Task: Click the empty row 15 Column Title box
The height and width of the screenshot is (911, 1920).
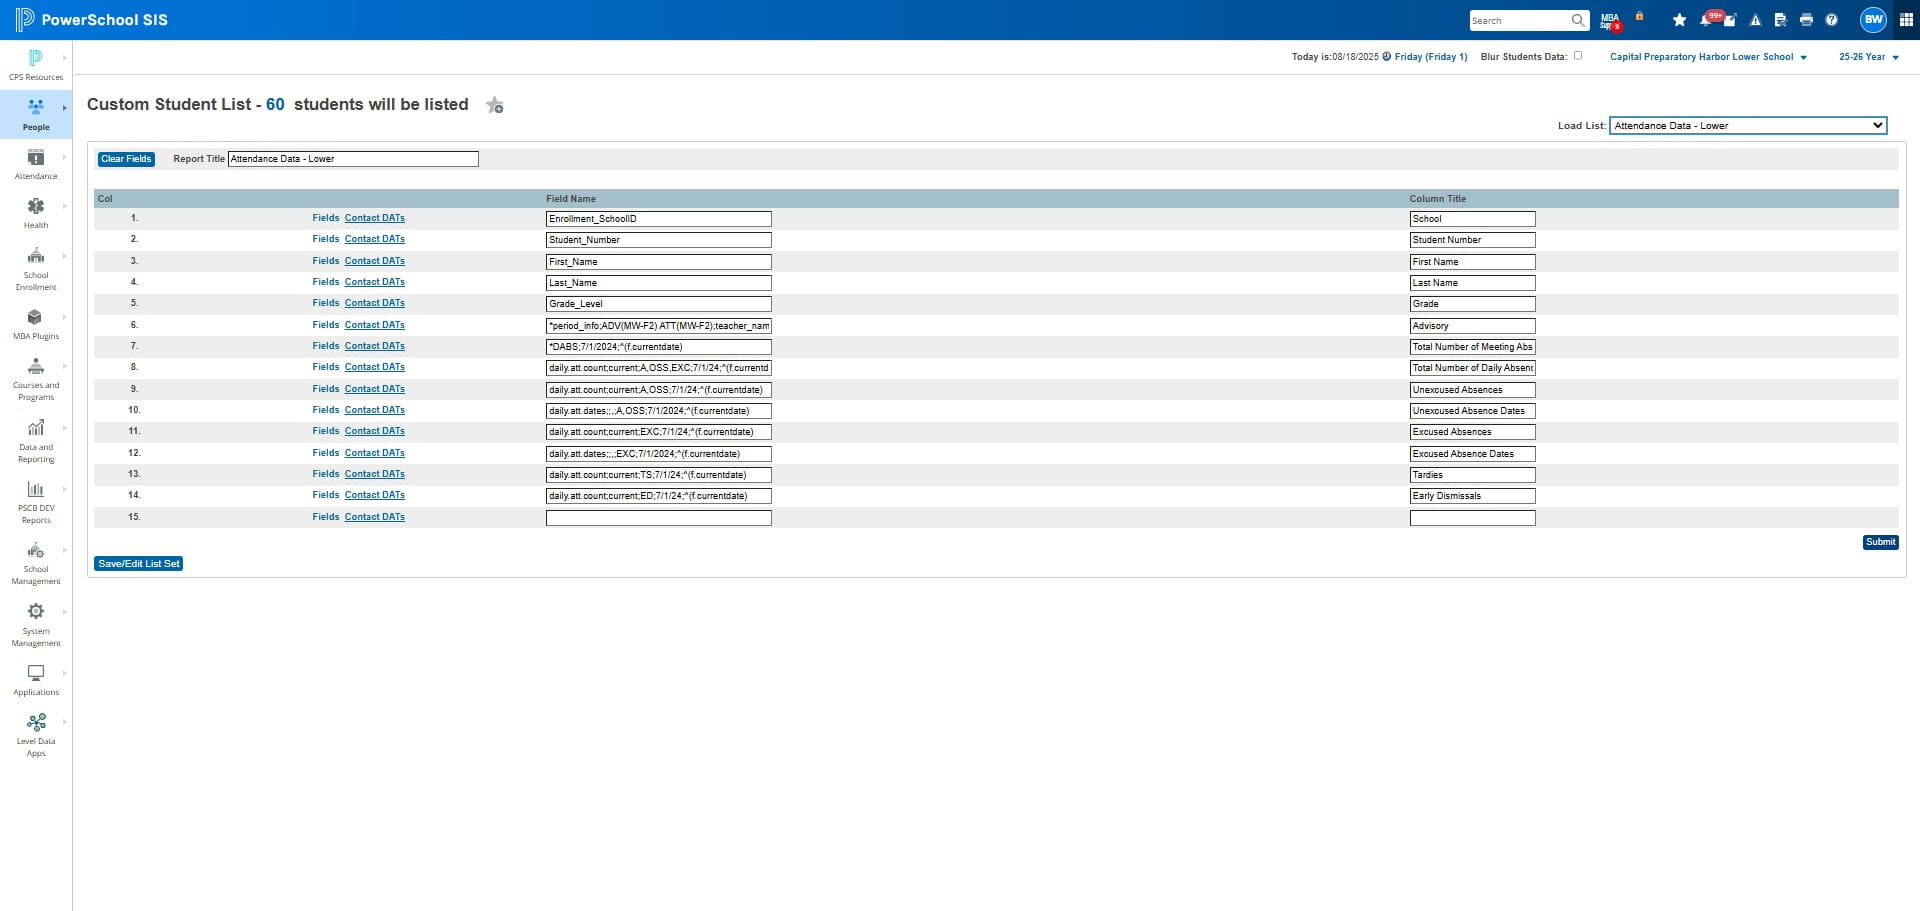Action: tap(1472, 518)
